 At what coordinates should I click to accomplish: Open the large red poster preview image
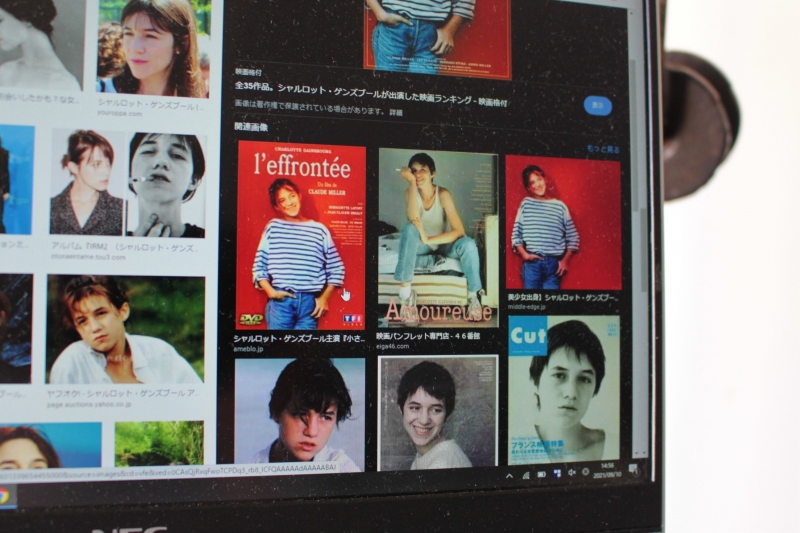tap(438, 38)
